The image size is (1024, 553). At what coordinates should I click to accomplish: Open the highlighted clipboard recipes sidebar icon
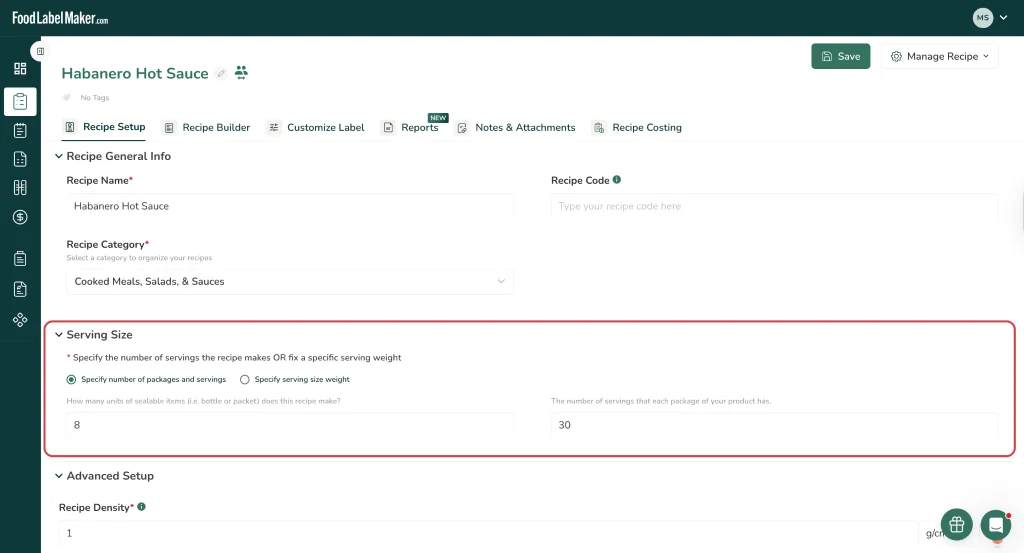[x=20, y=102]
